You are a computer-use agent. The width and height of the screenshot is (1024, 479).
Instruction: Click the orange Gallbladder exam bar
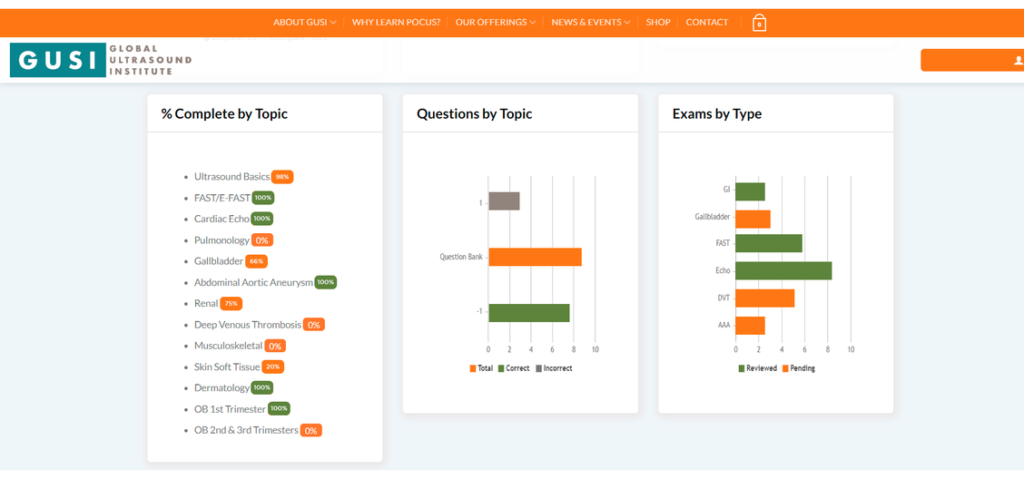click(x=753, y=219)
